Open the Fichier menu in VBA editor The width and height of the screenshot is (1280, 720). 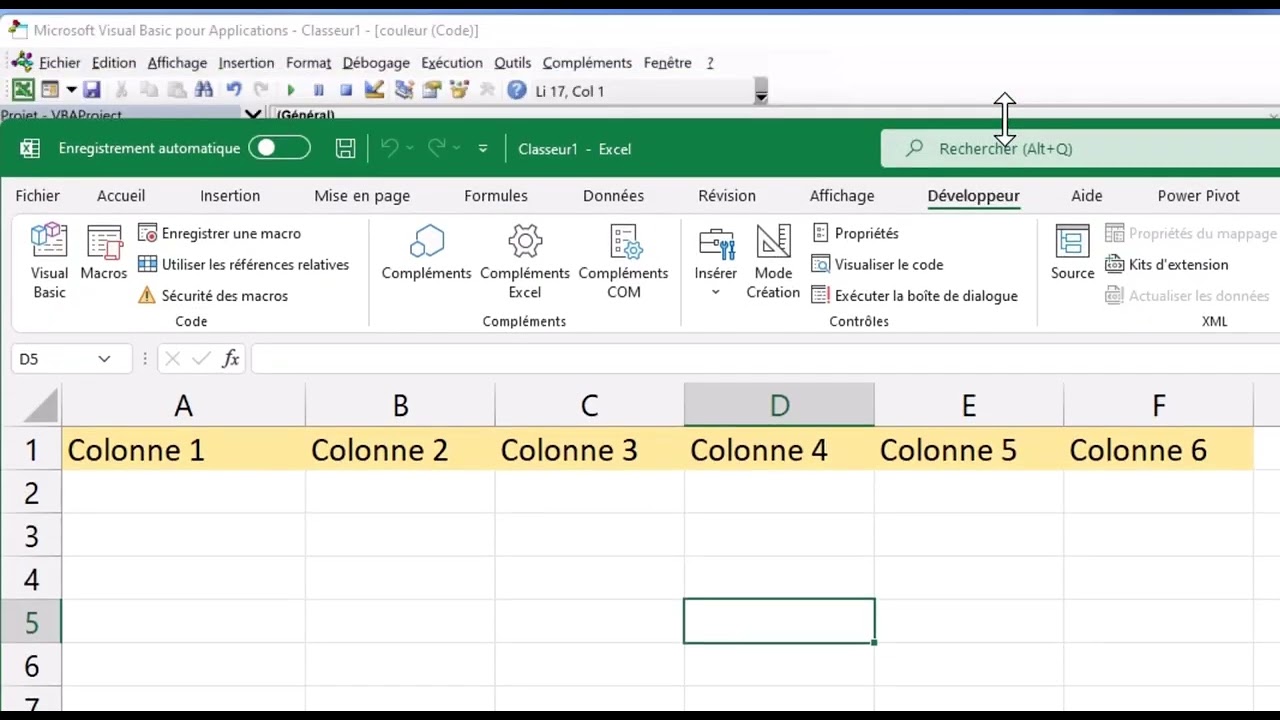pos(60,62)
